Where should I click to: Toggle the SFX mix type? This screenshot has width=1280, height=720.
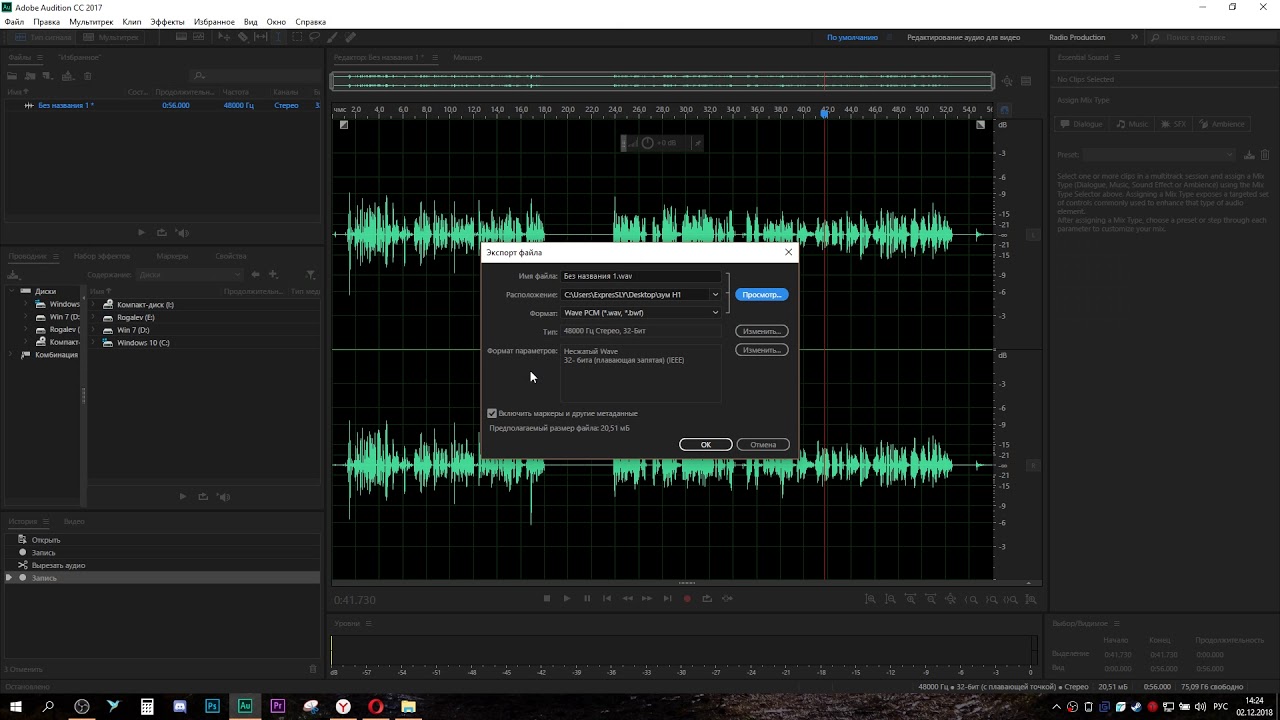[1172, 124]
